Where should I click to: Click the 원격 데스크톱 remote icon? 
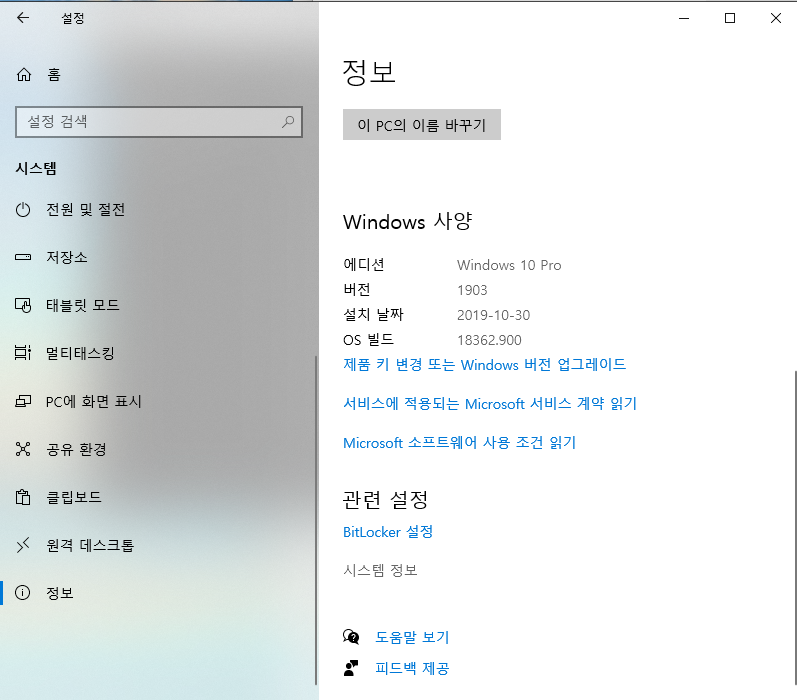pos(23,545)
